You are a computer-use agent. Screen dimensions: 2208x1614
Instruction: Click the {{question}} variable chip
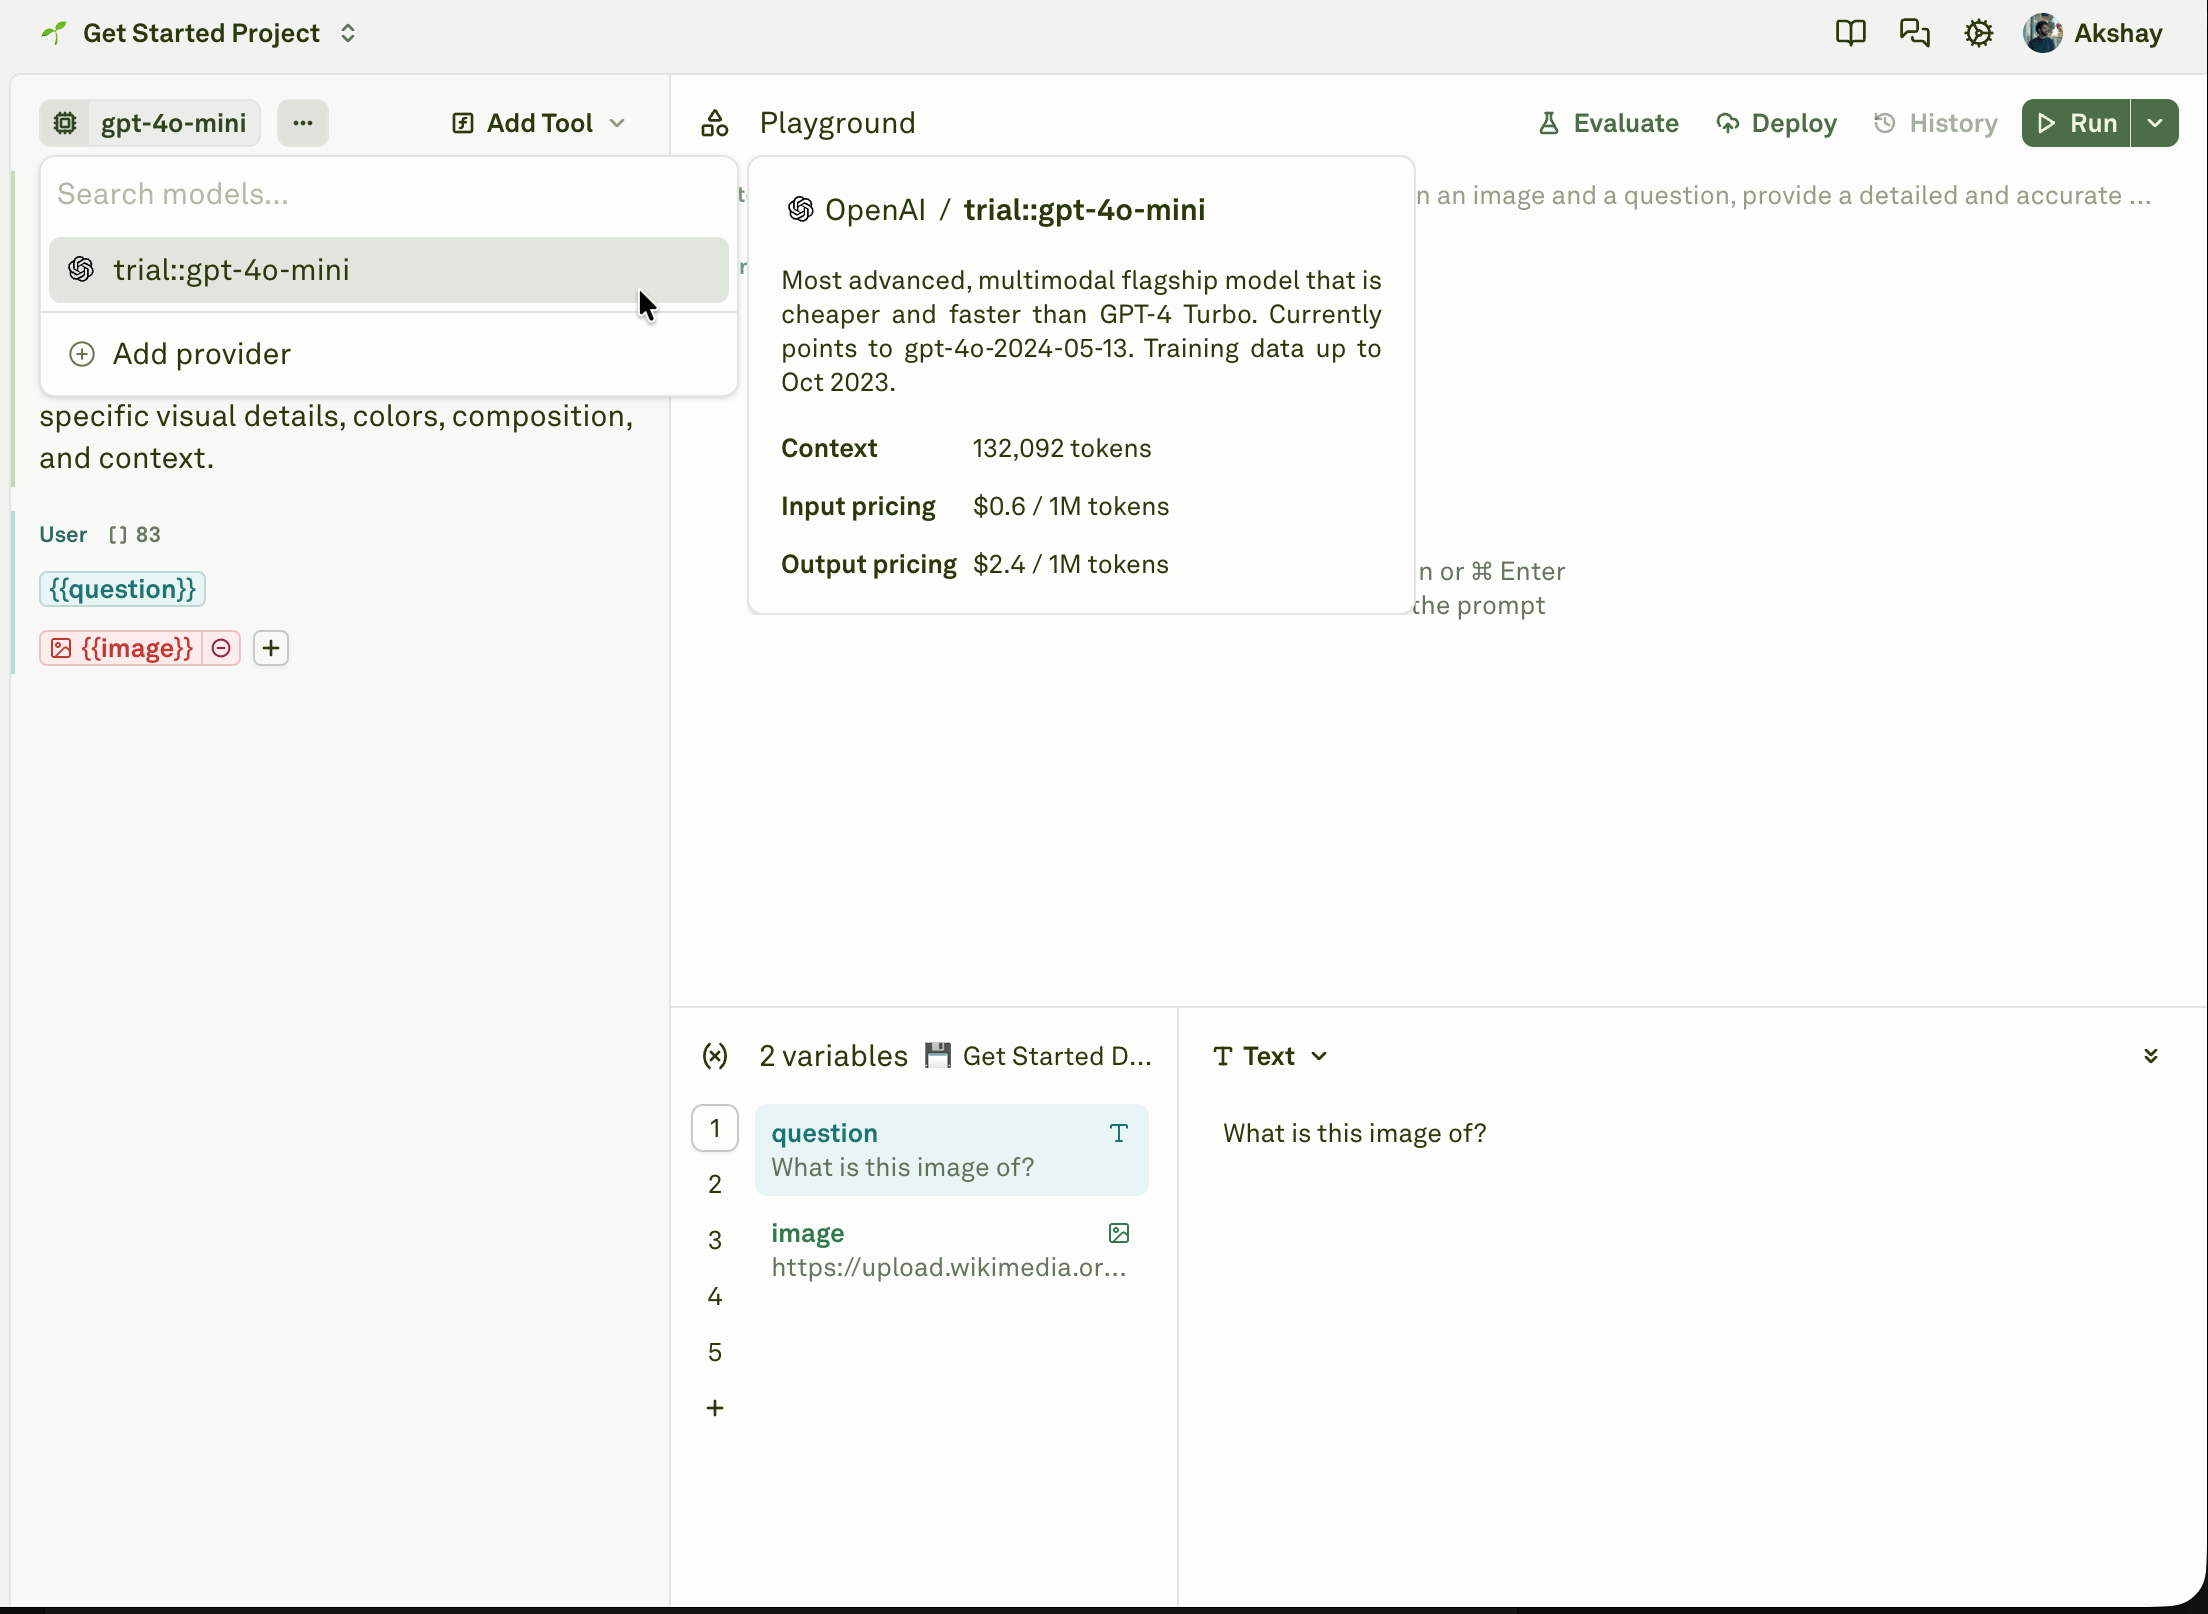point(123,589)
